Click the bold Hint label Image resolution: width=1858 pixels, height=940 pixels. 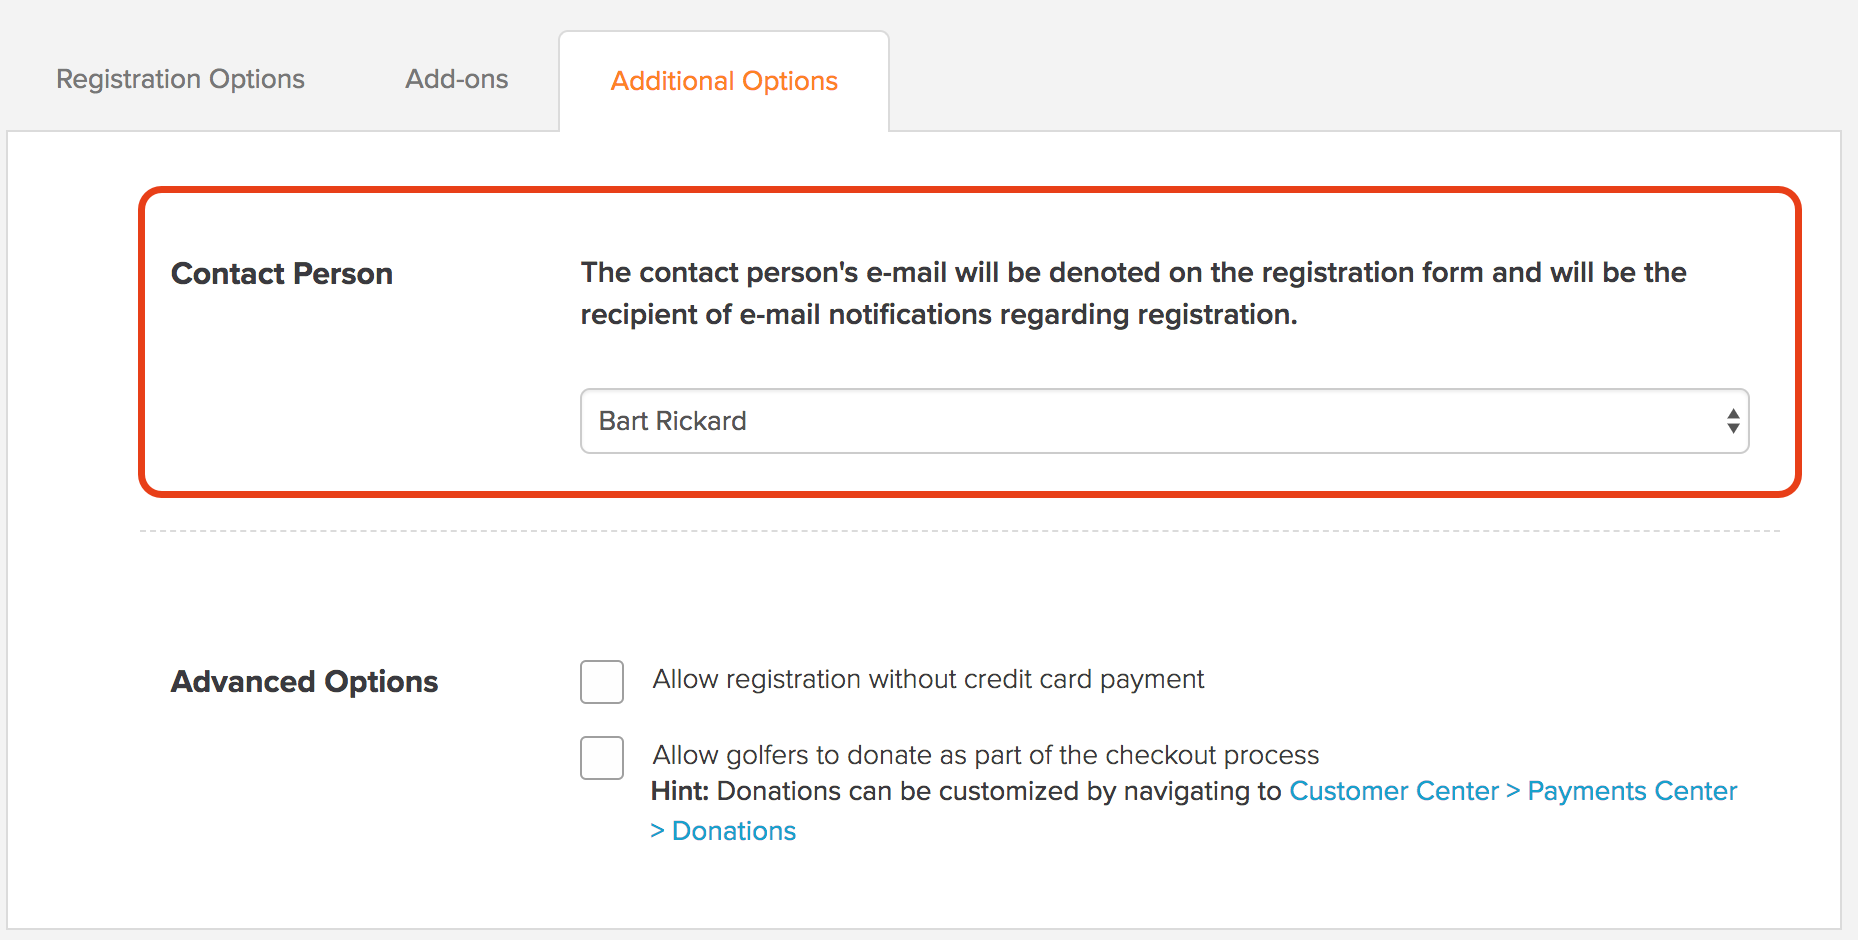tap(680, 791)
